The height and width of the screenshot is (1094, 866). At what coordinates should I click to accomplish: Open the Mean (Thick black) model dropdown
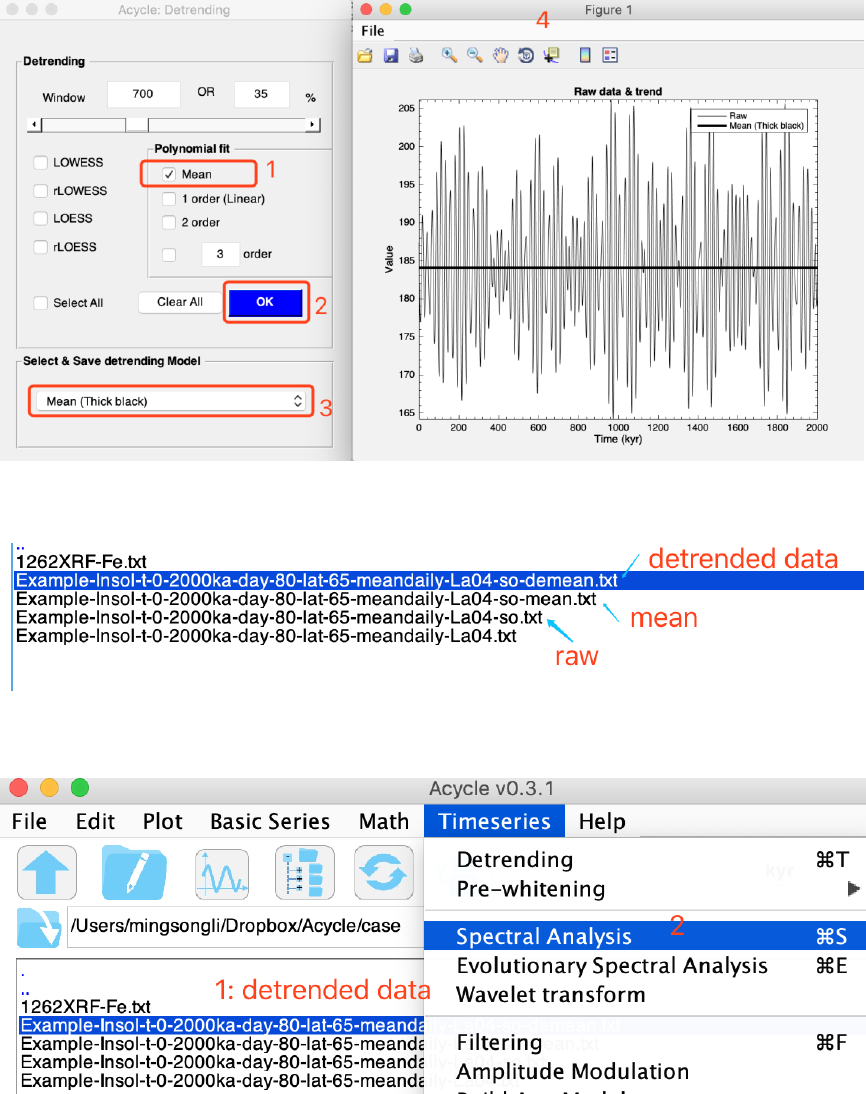(x=171, y=401)
